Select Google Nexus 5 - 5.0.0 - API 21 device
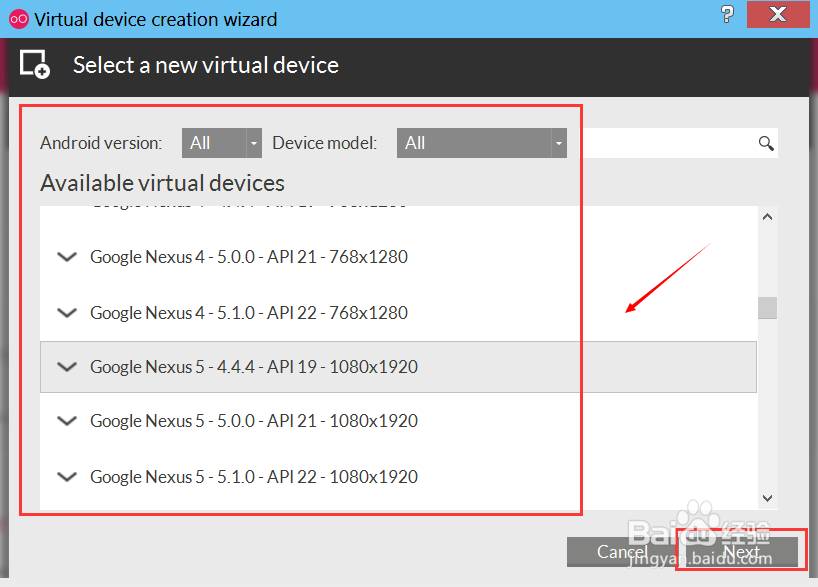Image resolution: width=818 pixels, height=587 pixels. (398, 421)
